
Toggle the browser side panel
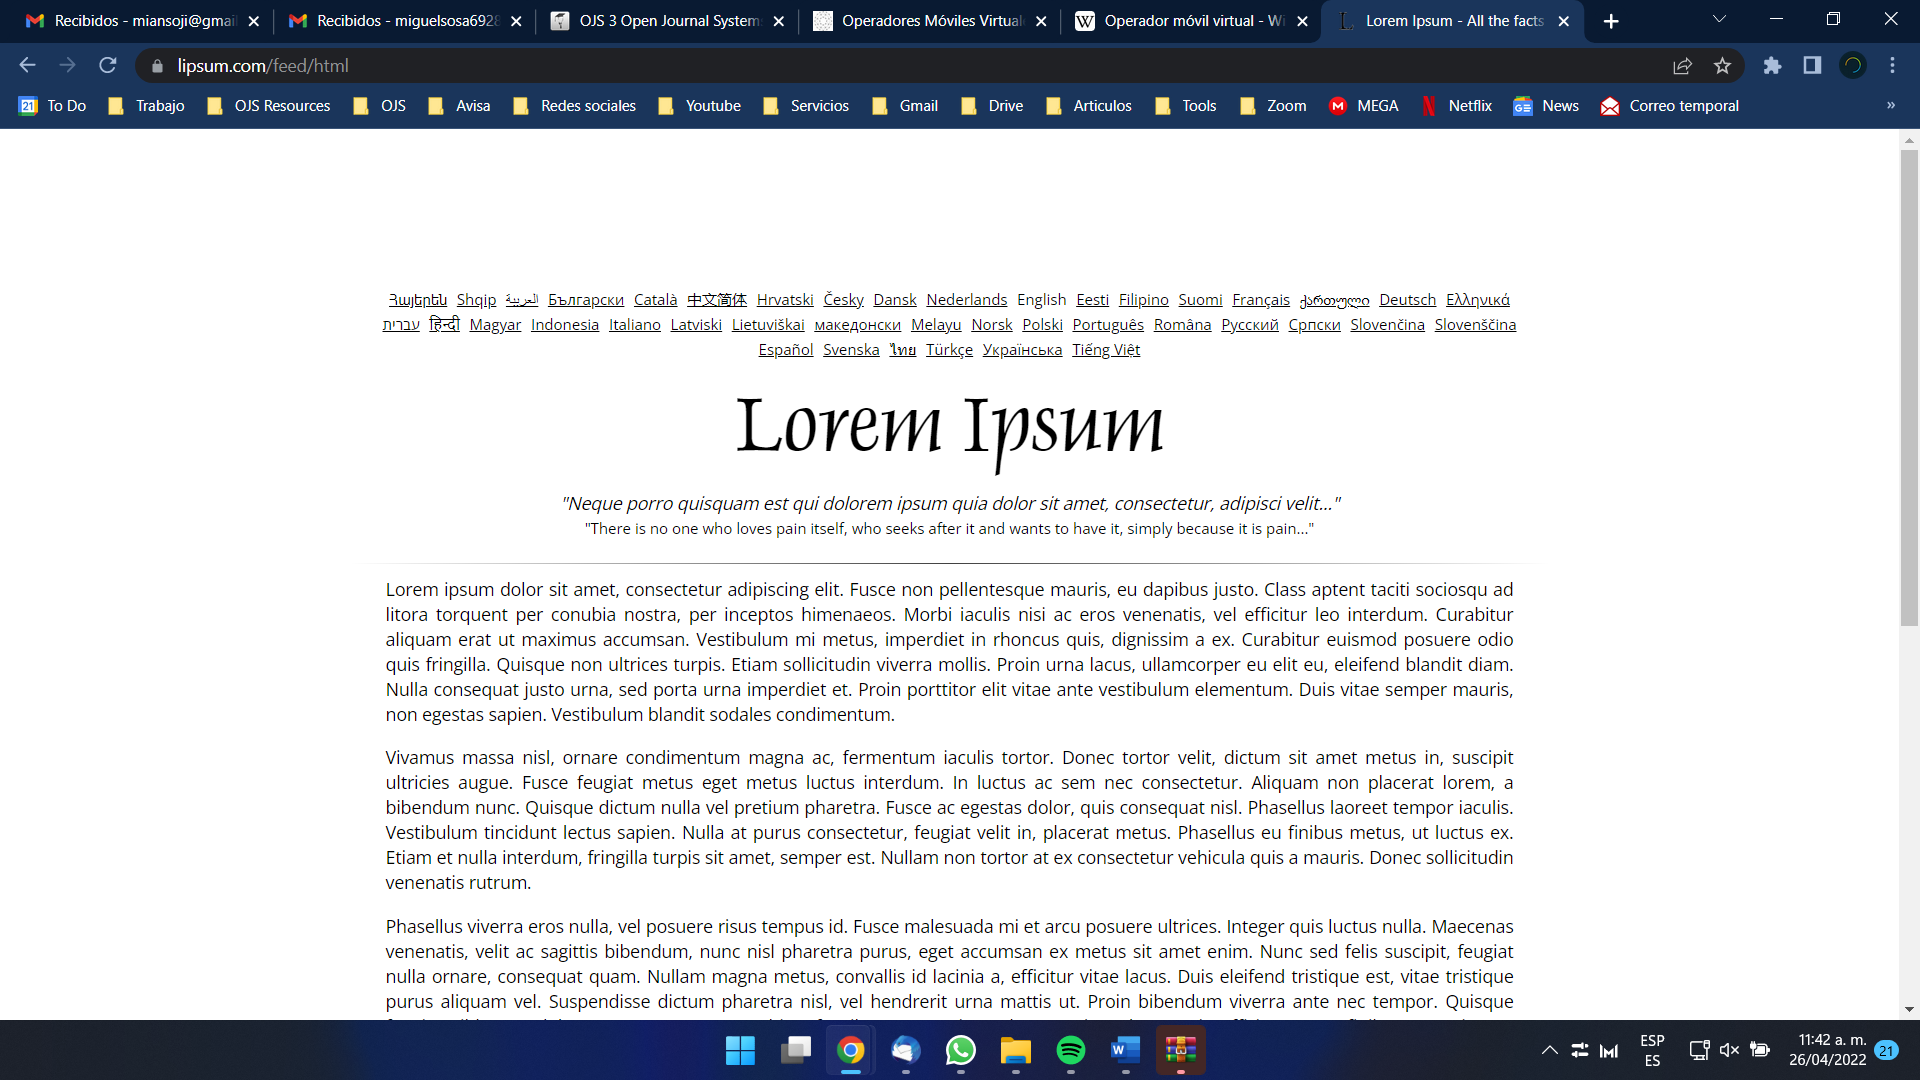click(1812, 65)
